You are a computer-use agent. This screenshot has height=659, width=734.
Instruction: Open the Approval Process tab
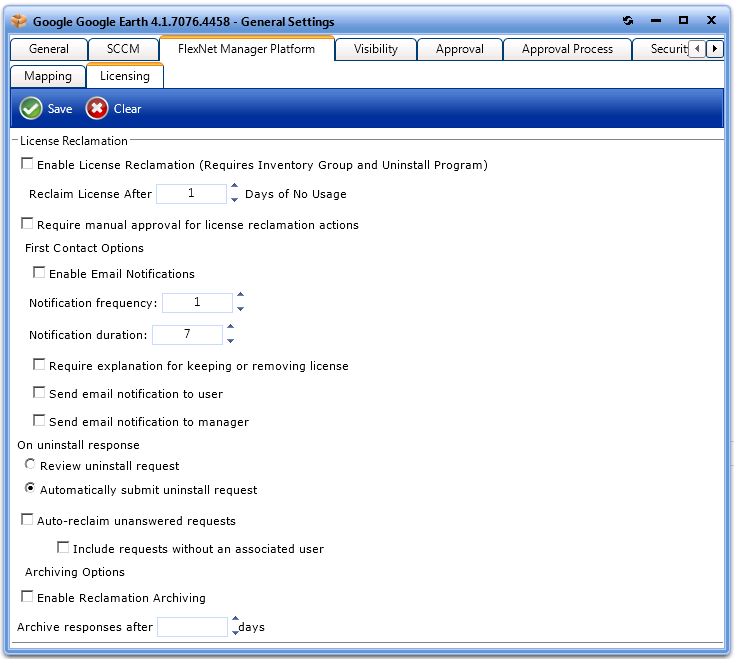tap(567, 49)
